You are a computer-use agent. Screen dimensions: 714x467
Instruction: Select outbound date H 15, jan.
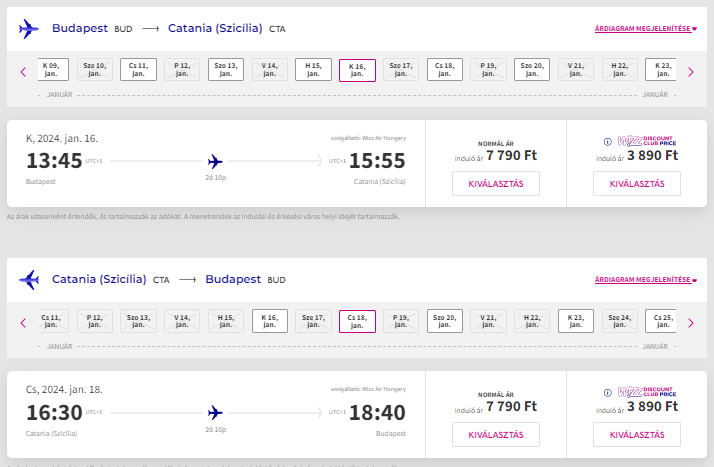(313, 69)
